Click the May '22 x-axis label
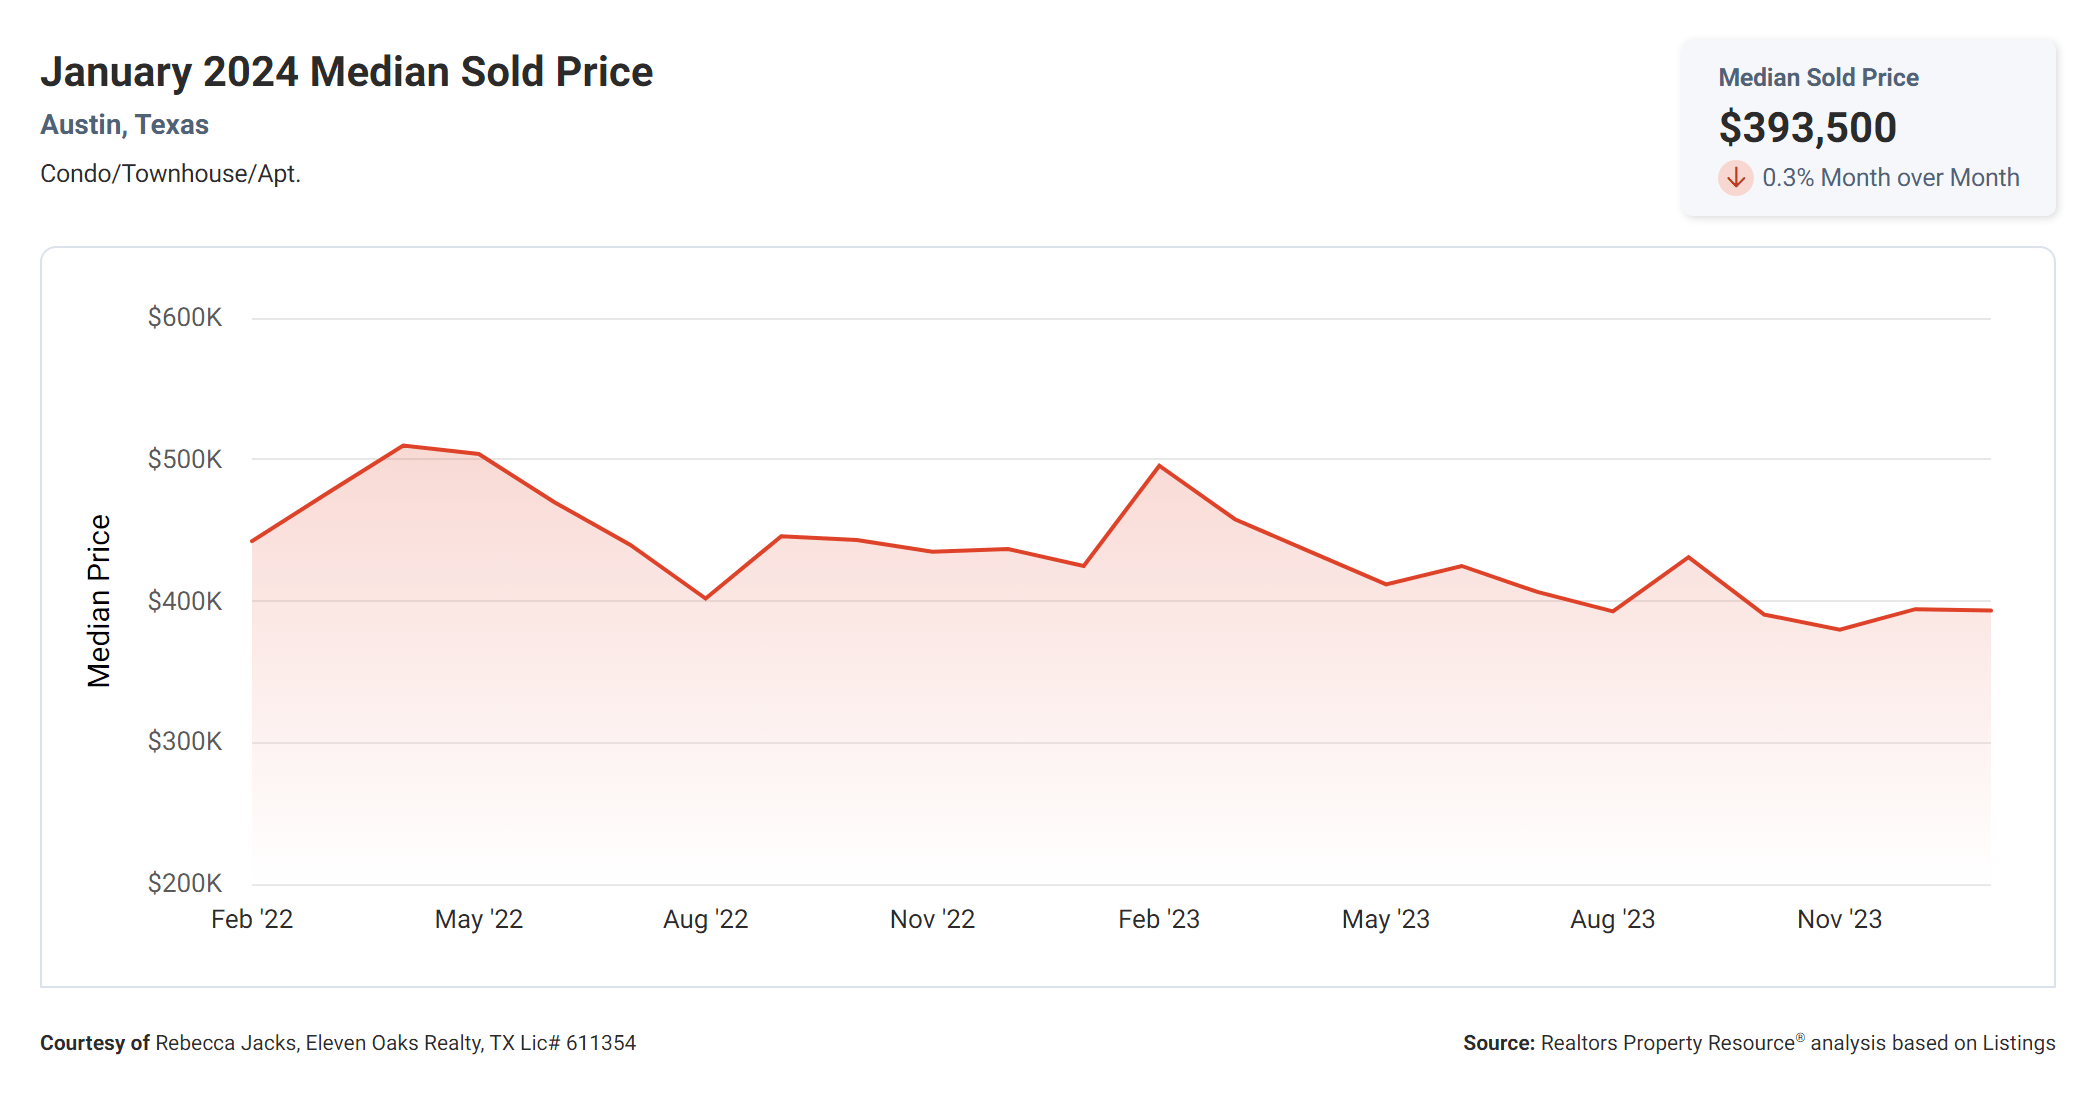This screenshot has height=1100, width=2096. click(x=478, y=919)
